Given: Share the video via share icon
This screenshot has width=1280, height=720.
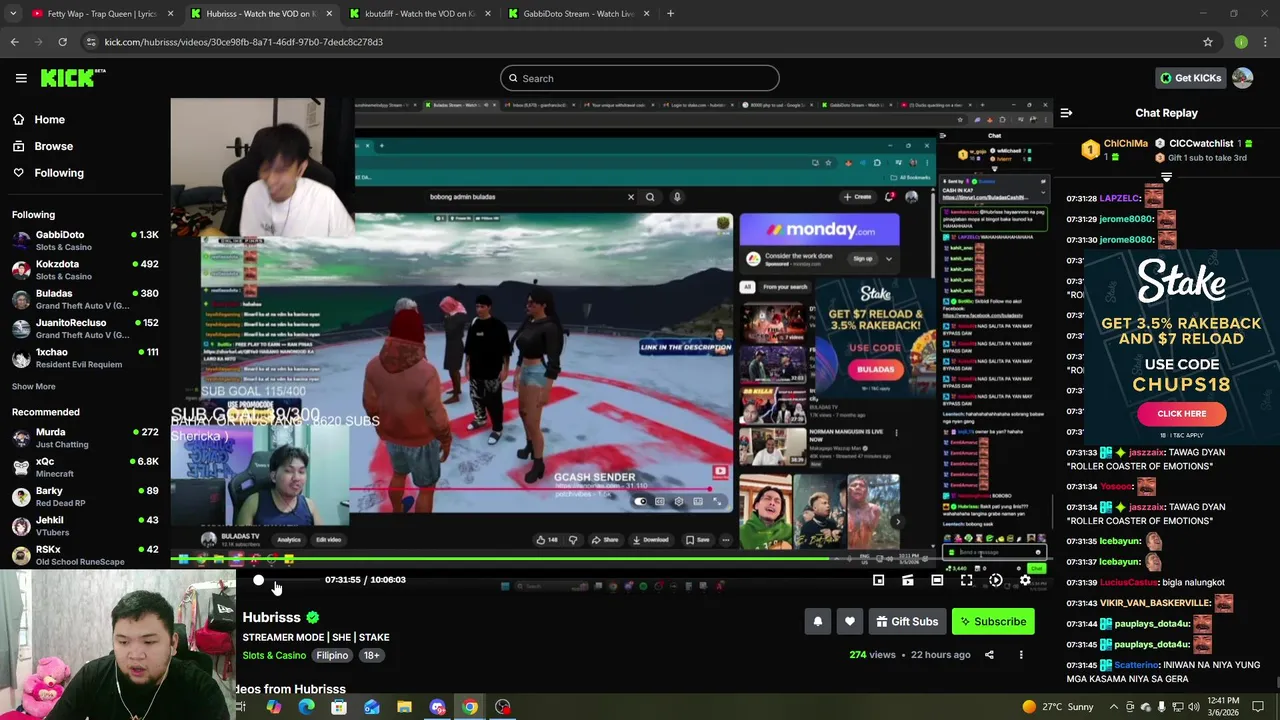Looking at the screenshot, I should [989, 655].
